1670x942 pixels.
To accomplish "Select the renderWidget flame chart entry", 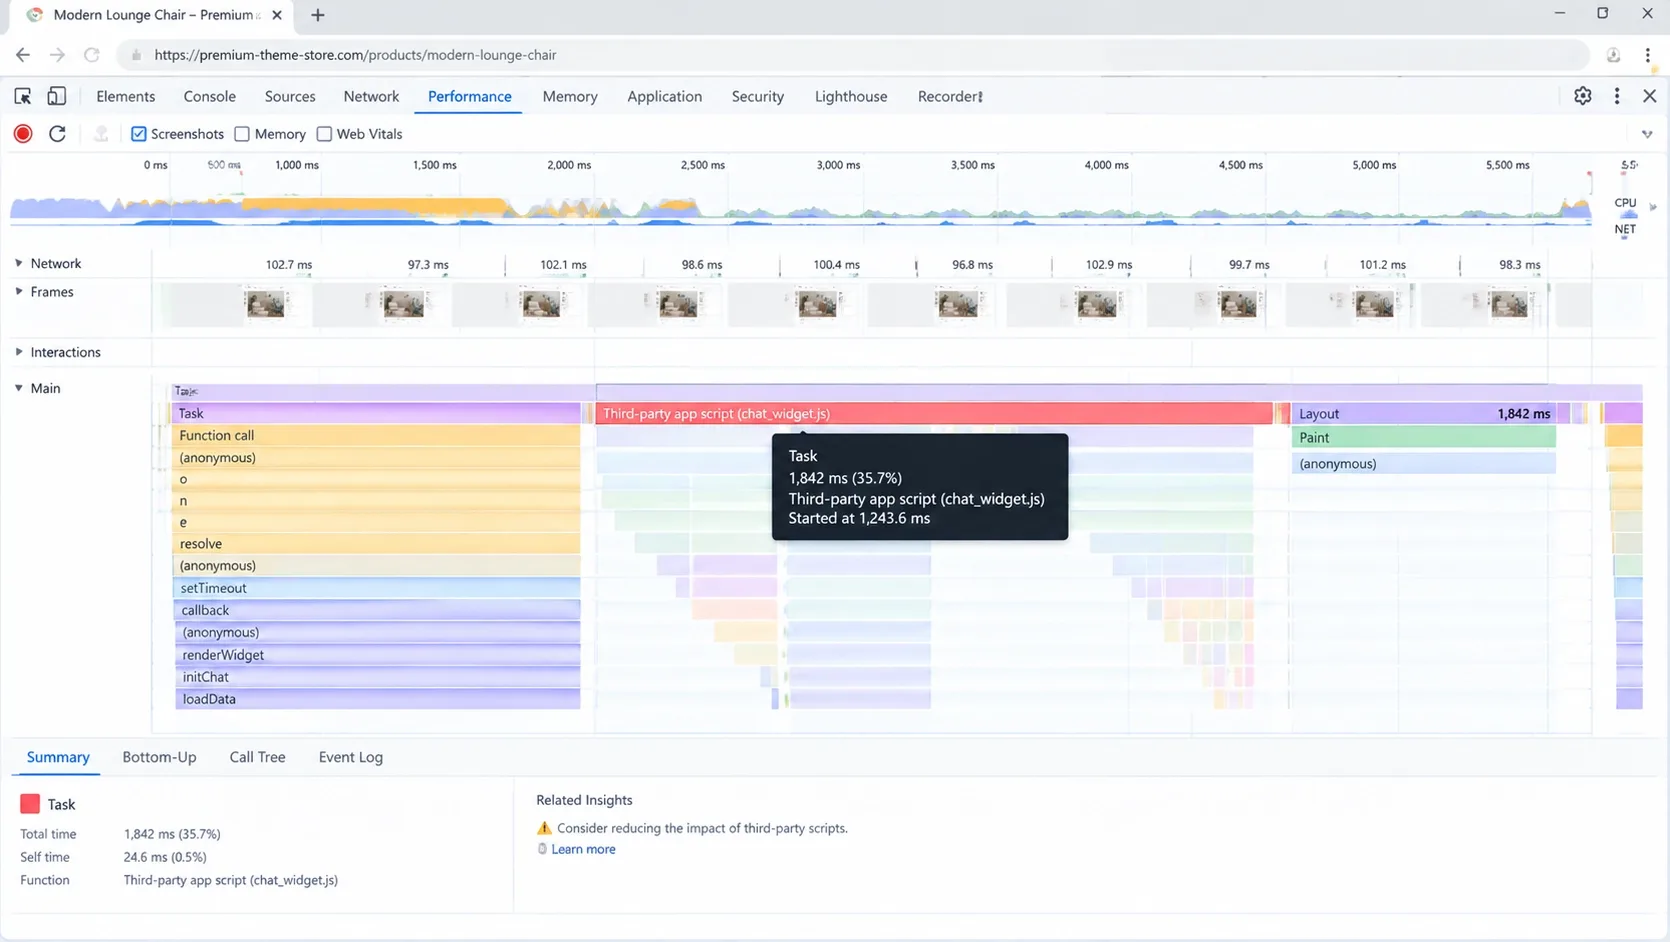I will pos(378,655).
